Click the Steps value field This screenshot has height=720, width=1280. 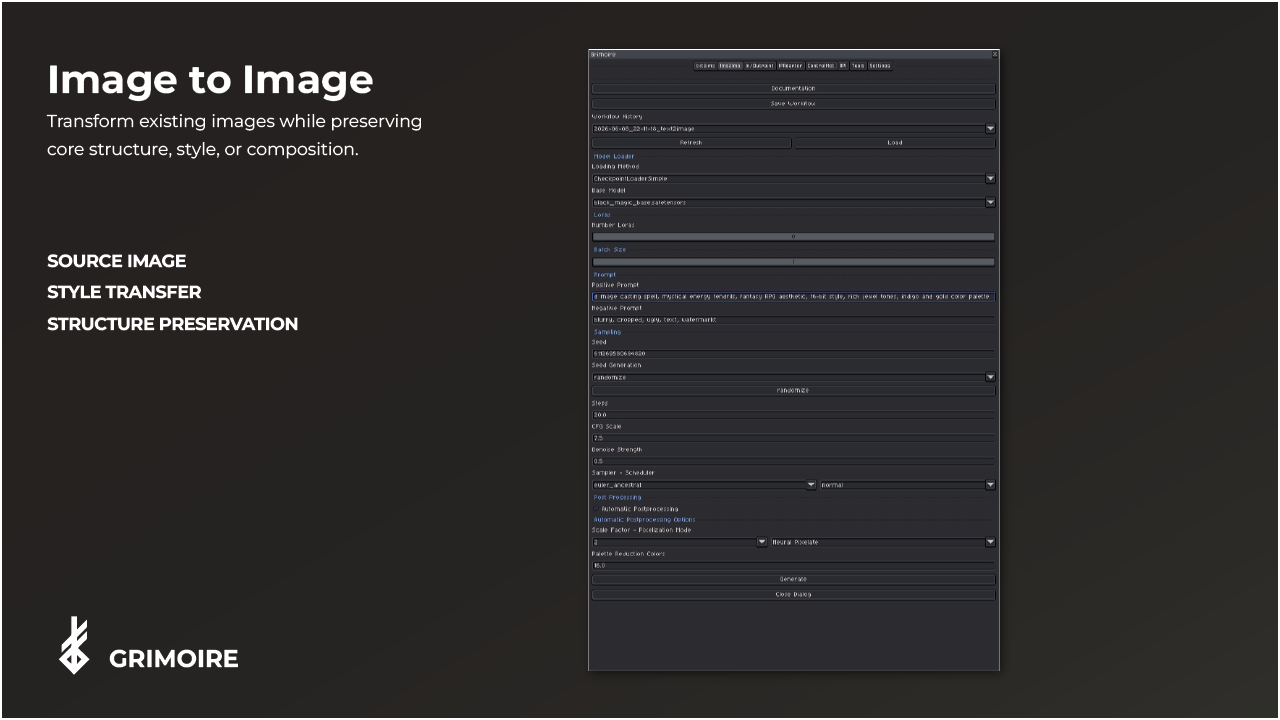pyautogui.click(x=793, y=414)
